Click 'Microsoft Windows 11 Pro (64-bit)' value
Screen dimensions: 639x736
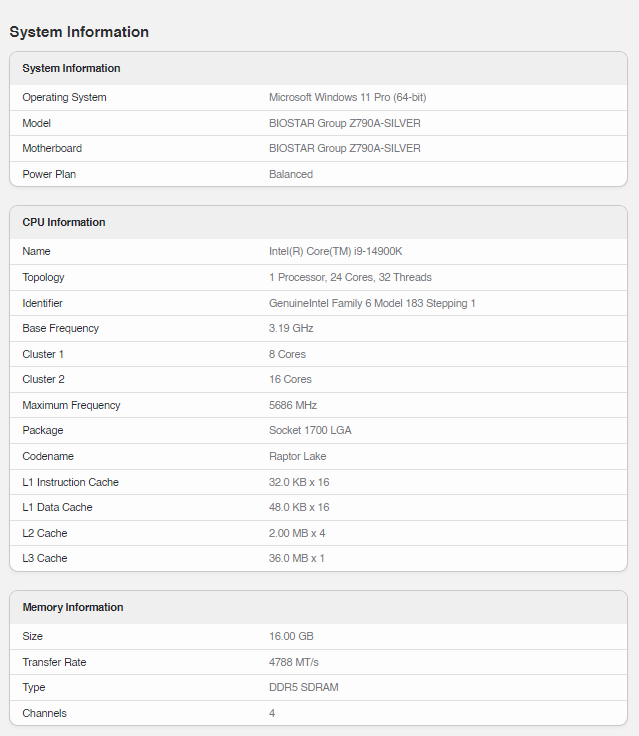pos(347,98)
